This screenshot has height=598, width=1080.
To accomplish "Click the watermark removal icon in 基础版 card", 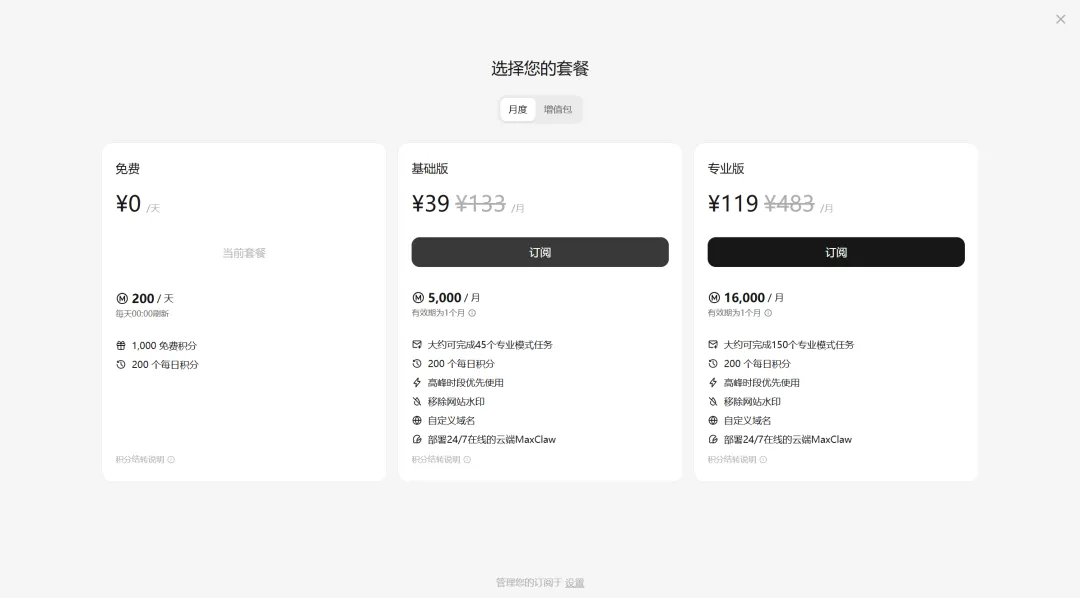I will [x=417, y=402].
